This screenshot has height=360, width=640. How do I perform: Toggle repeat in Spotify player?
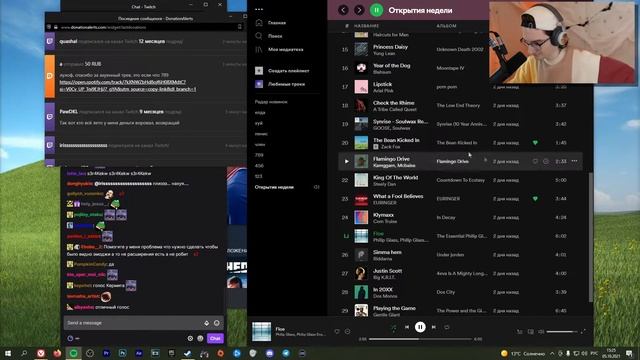pyautogui.click(x=447, y=327)
